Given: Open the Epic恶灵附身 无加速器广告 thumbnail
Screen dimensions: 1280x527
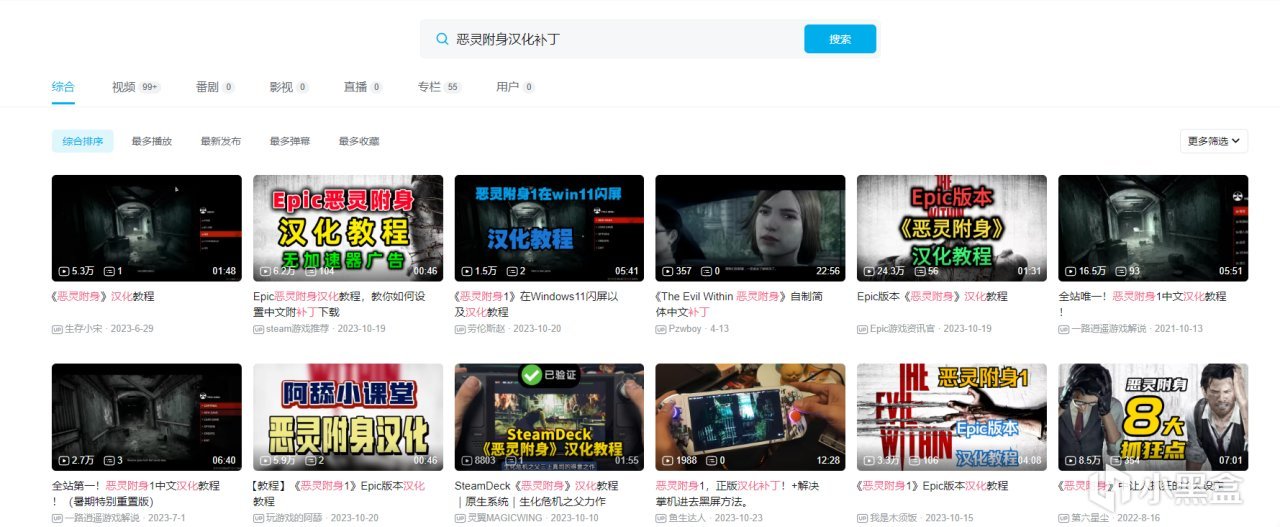Looking at the screenshot, I should pyautogui.click(x=348, y=228).
